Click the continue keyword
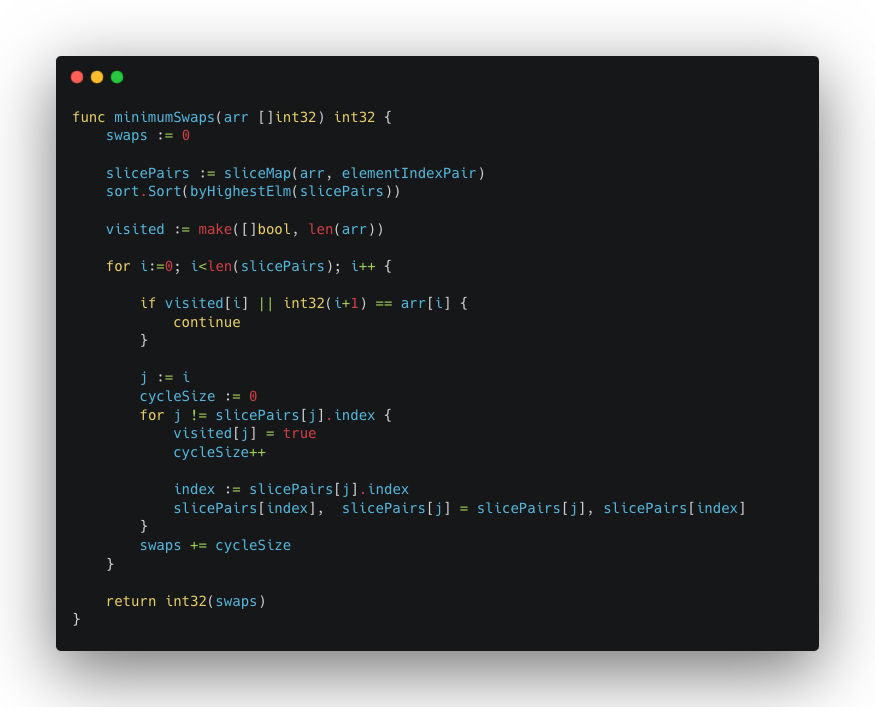This screenshot has width=875, height=707. tap(206, 323)
